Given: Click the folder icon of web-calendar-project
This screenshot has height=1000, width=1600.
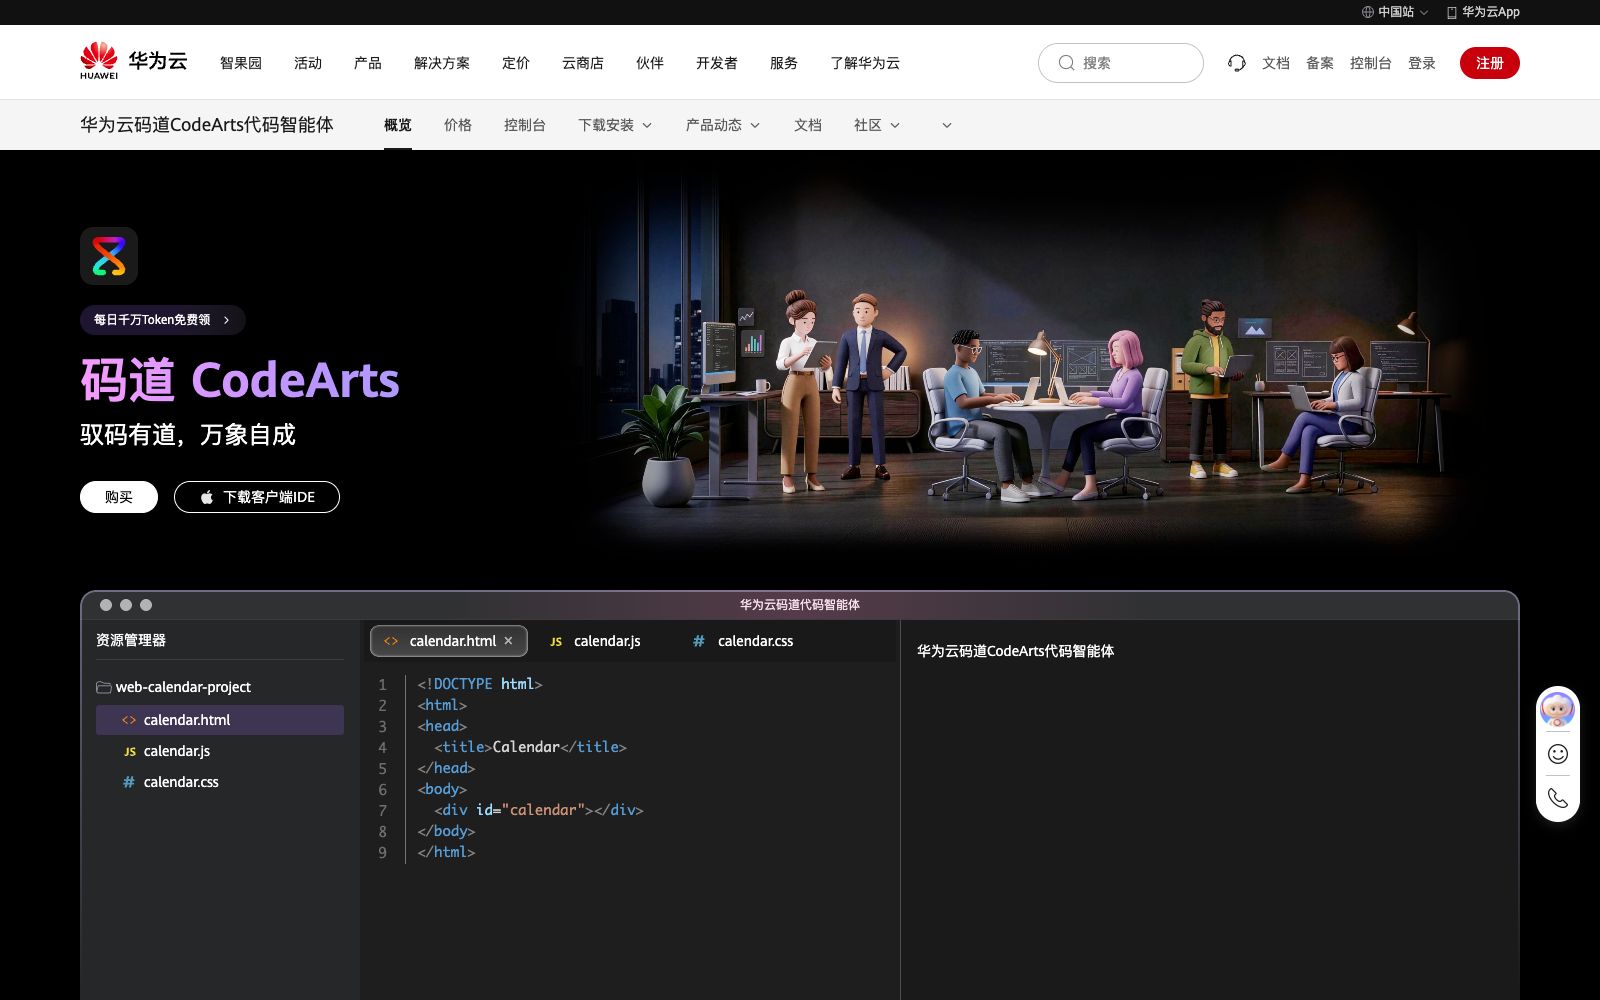Looking at the screenshot, I should (103, 687).
